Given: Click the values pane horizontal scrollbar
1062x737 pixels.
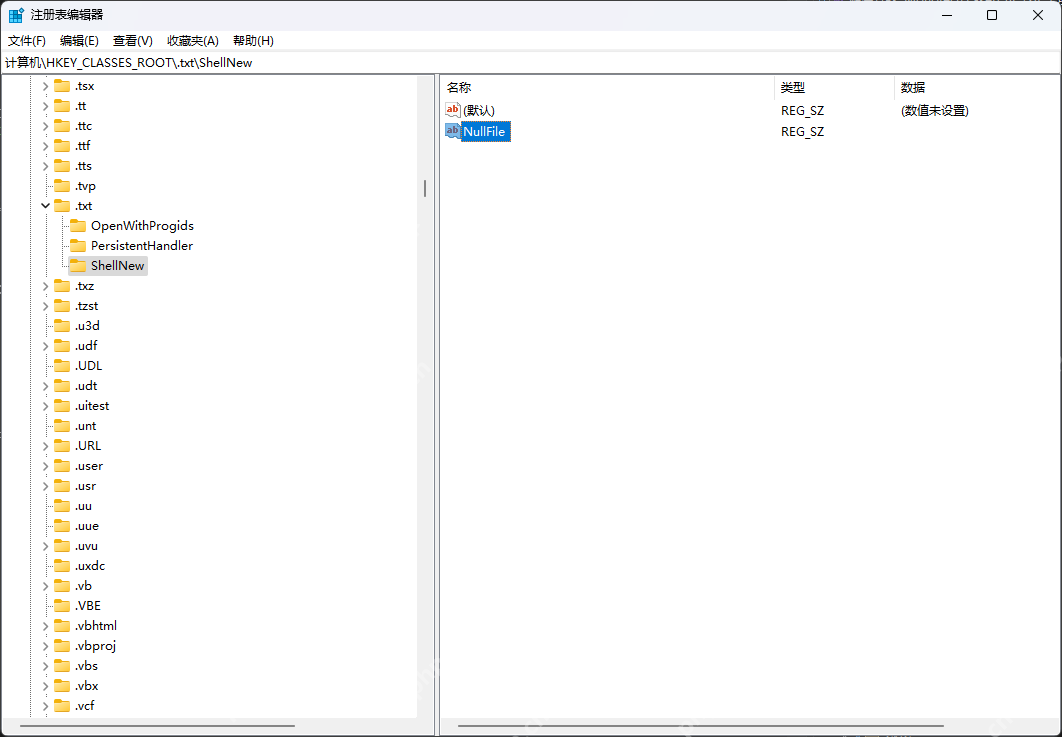Looking at the screenshot, I should click(700, 726).
